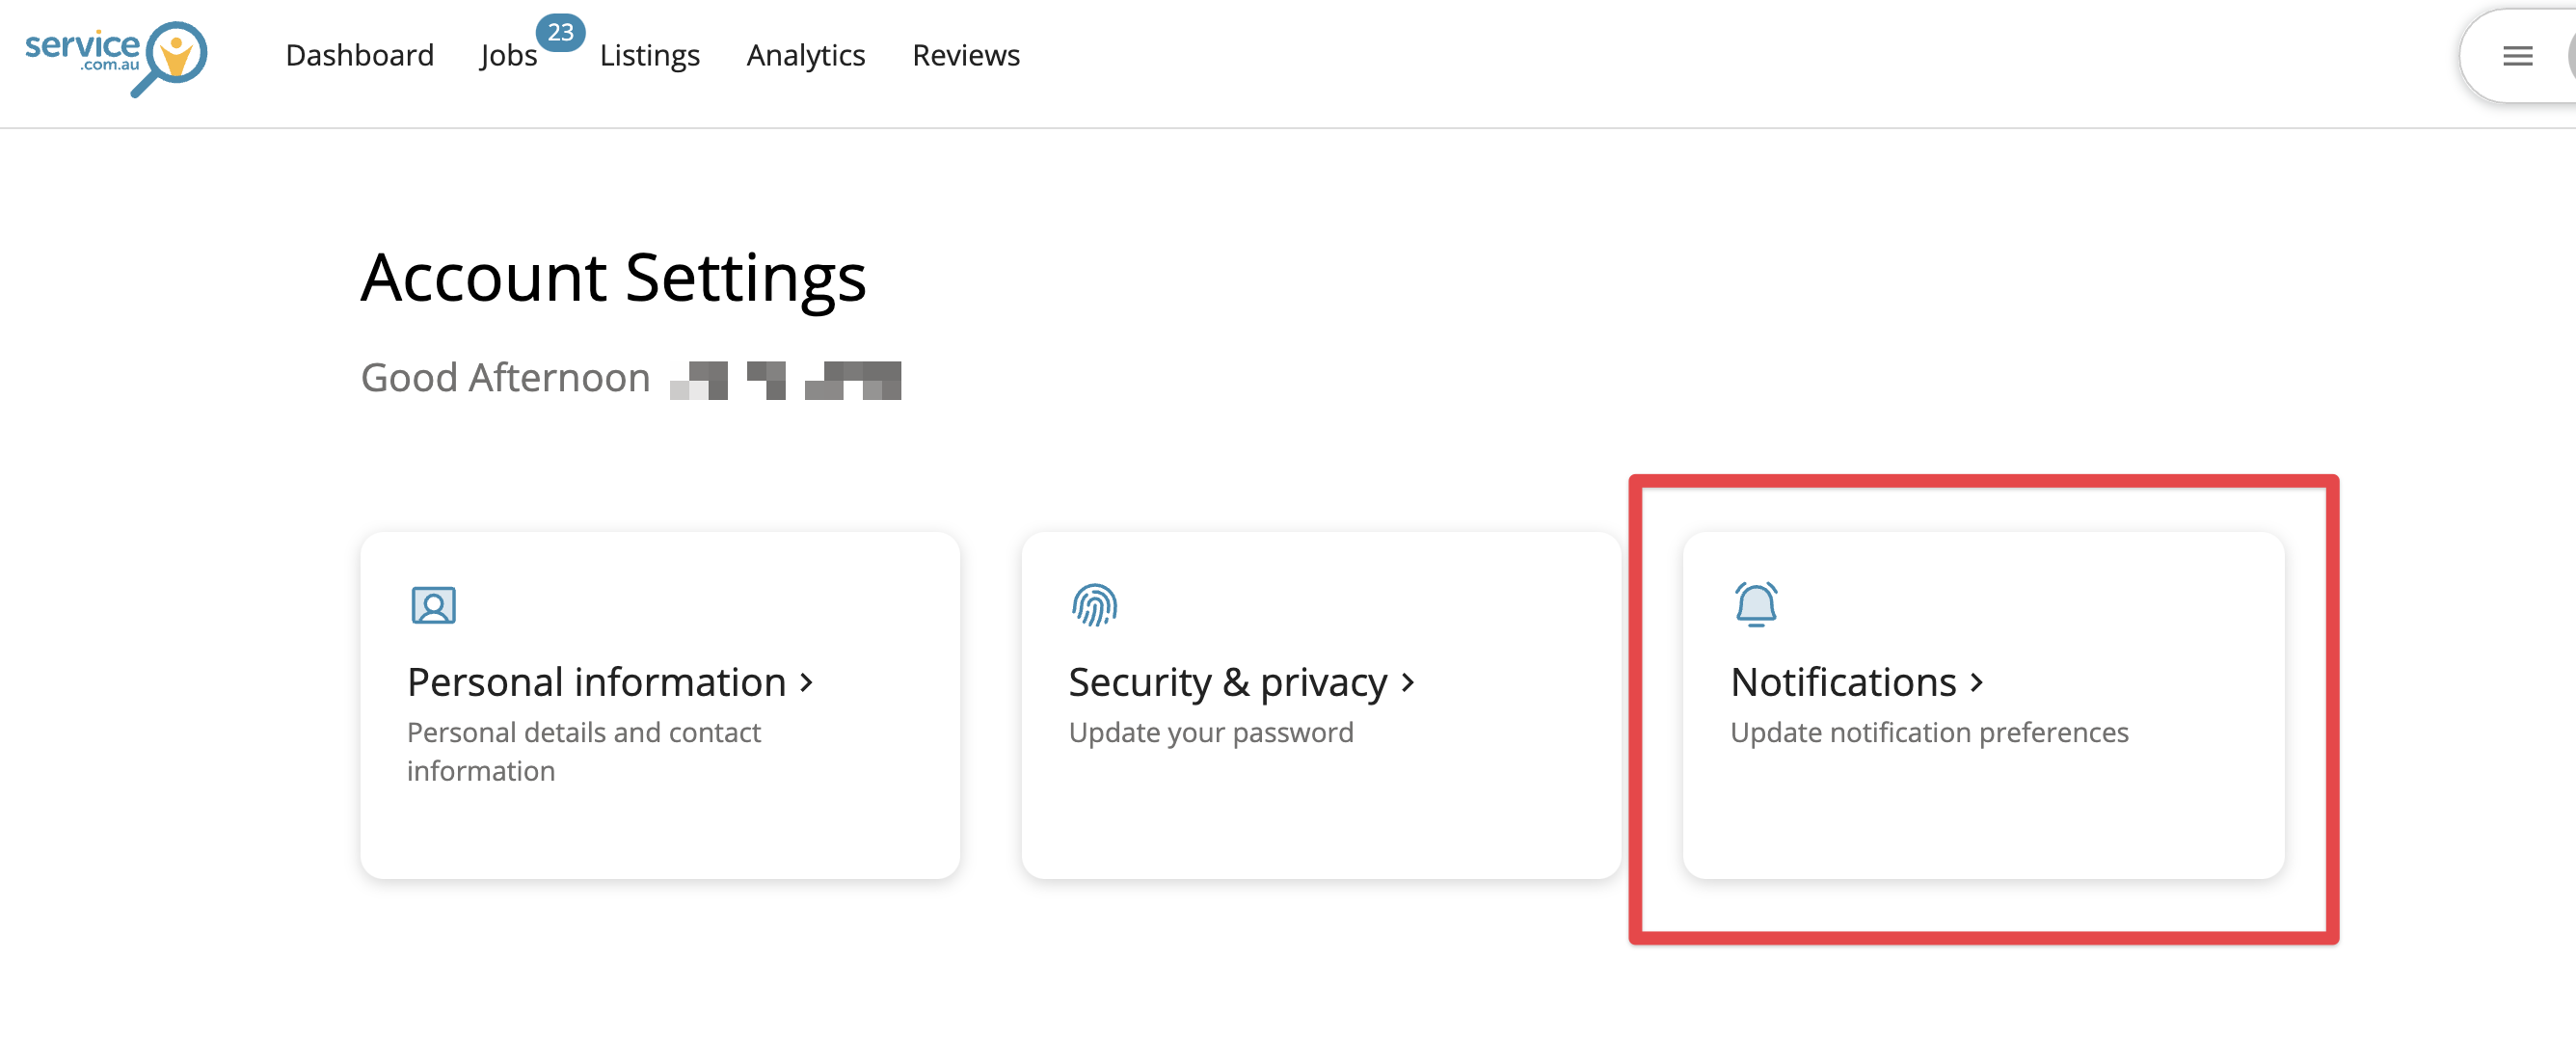This screenshot has width=2576, height=1039.
Task: Open the Notifications settings link
Action: click(x=1842, y=683)
